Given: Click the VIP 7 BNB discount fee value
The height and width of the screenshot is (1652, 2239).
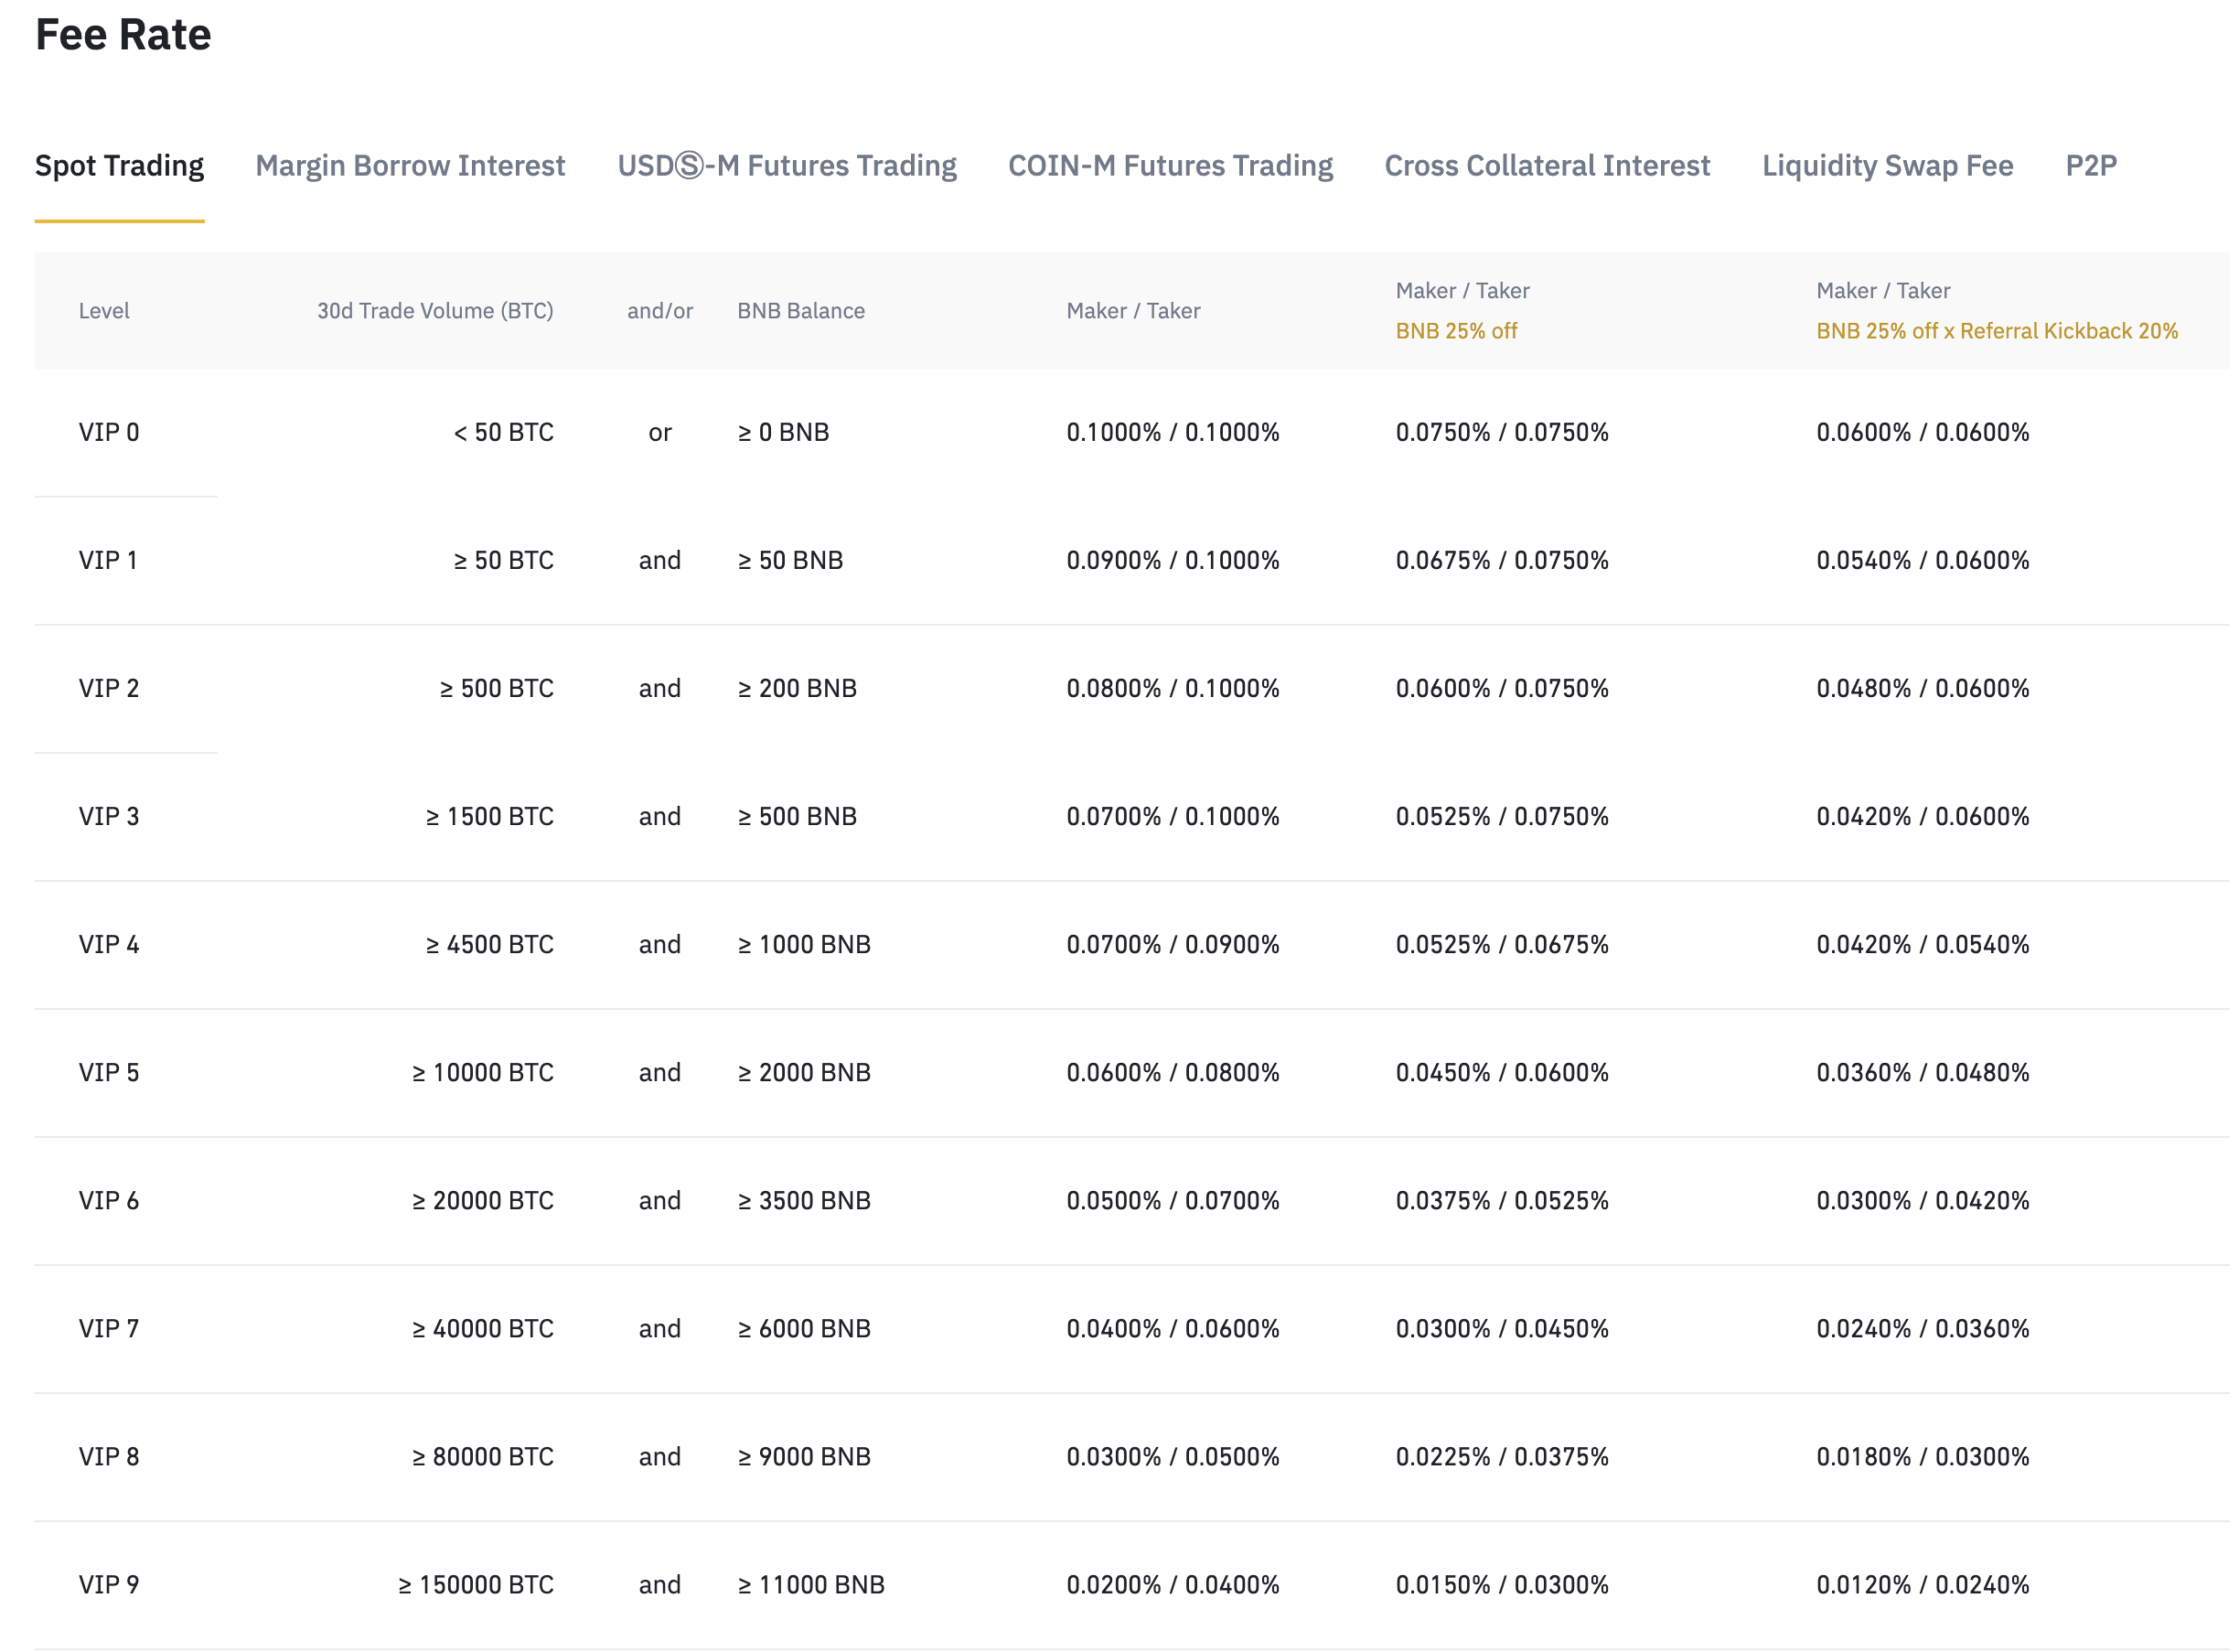Looking at the screenshot, I should 1503,1328.
